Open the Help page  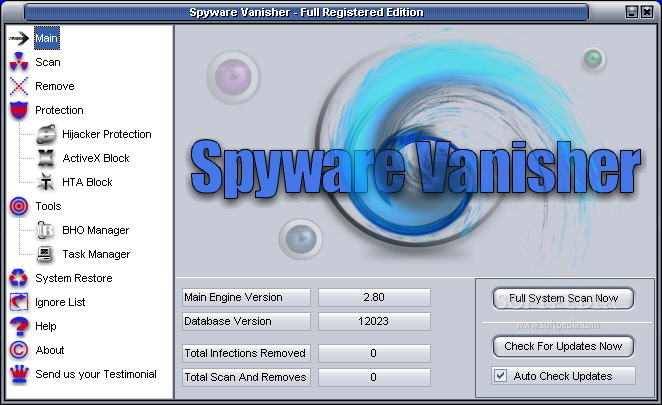click(46, 326)
